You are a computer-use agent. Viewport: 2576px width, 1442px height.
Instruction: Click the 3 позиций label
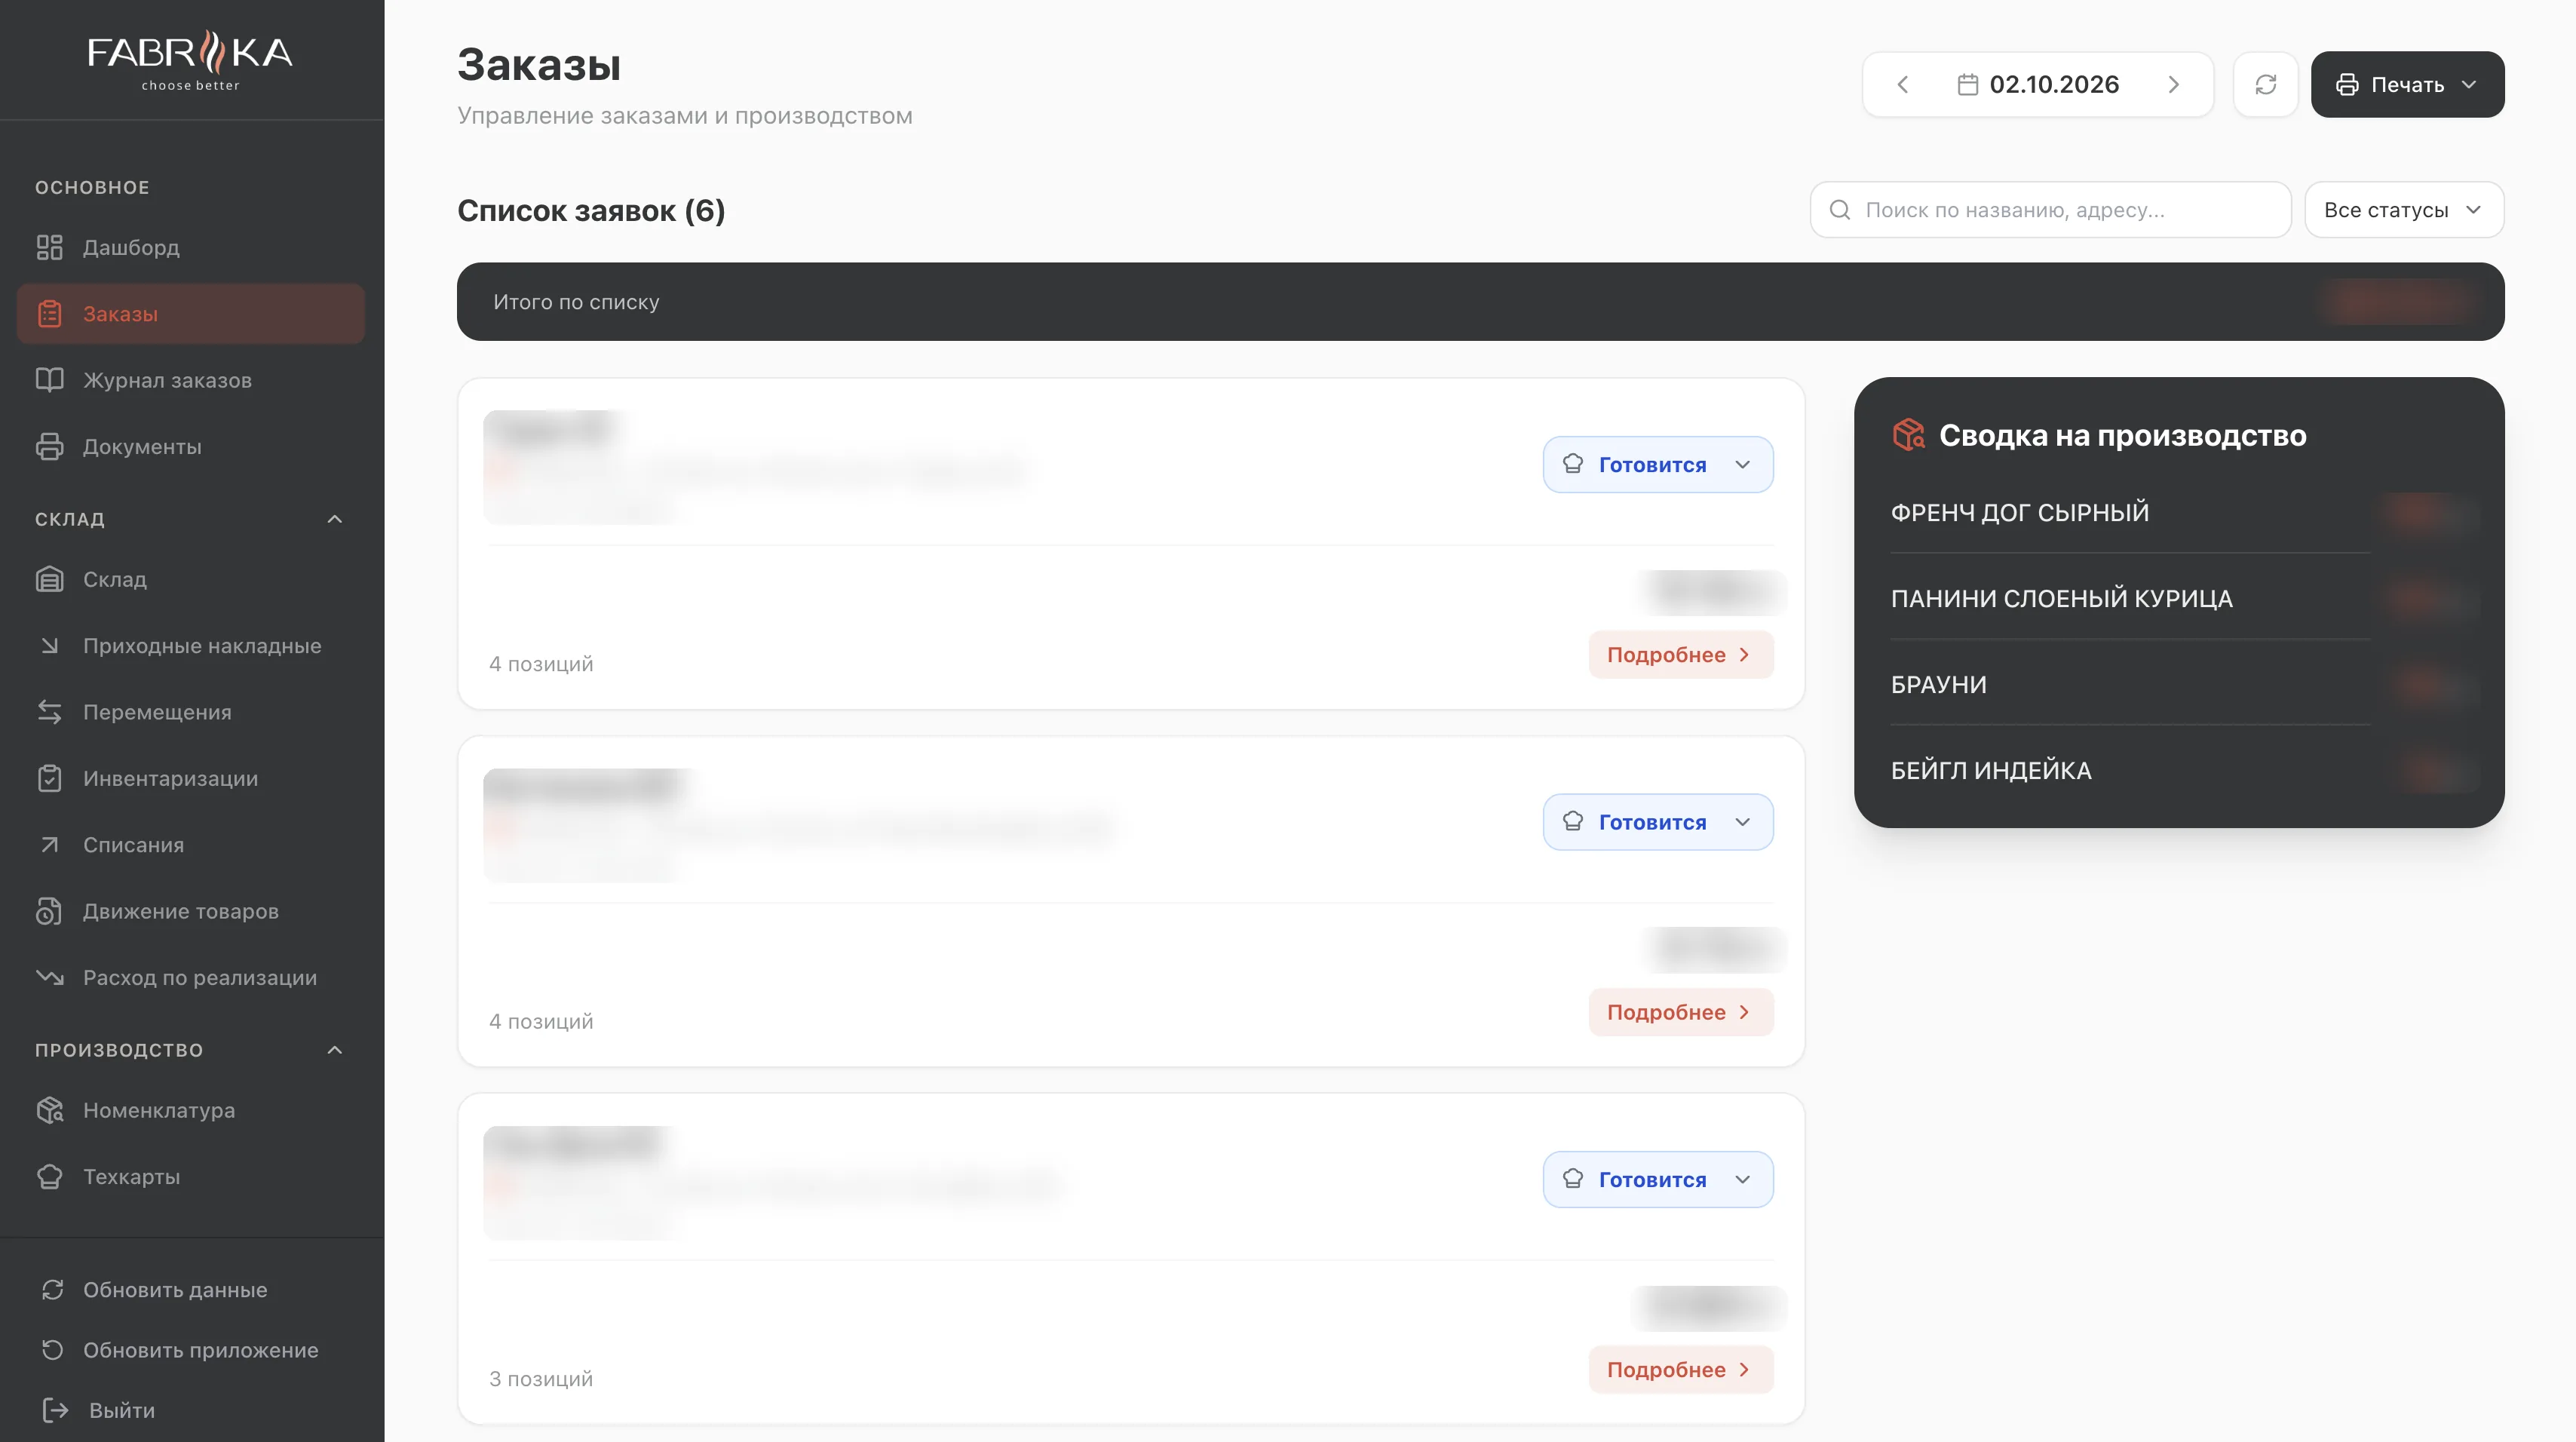[x=541, y=1379]
